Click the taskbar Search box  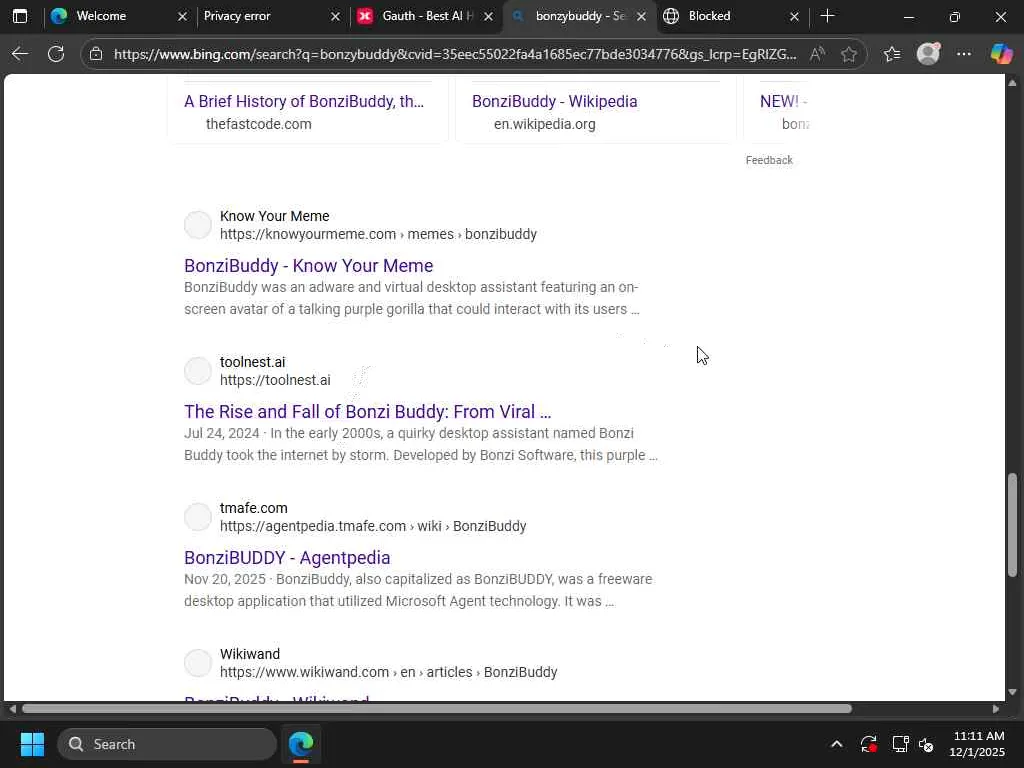(167, 744)
